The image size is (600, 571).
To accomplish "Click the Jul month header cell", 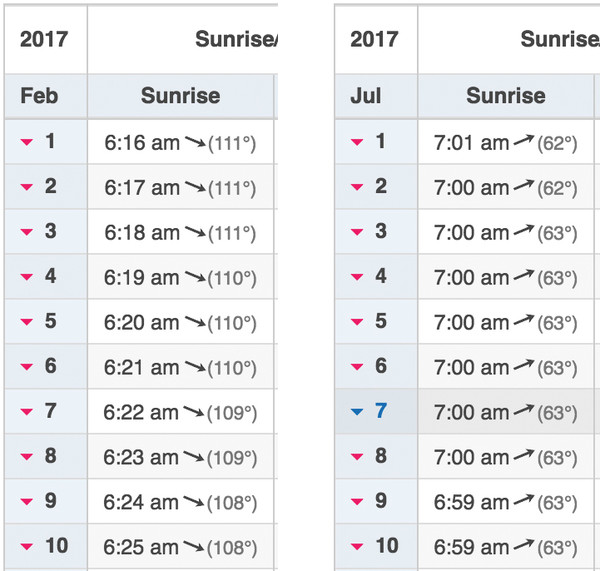I will pos(367,96).
